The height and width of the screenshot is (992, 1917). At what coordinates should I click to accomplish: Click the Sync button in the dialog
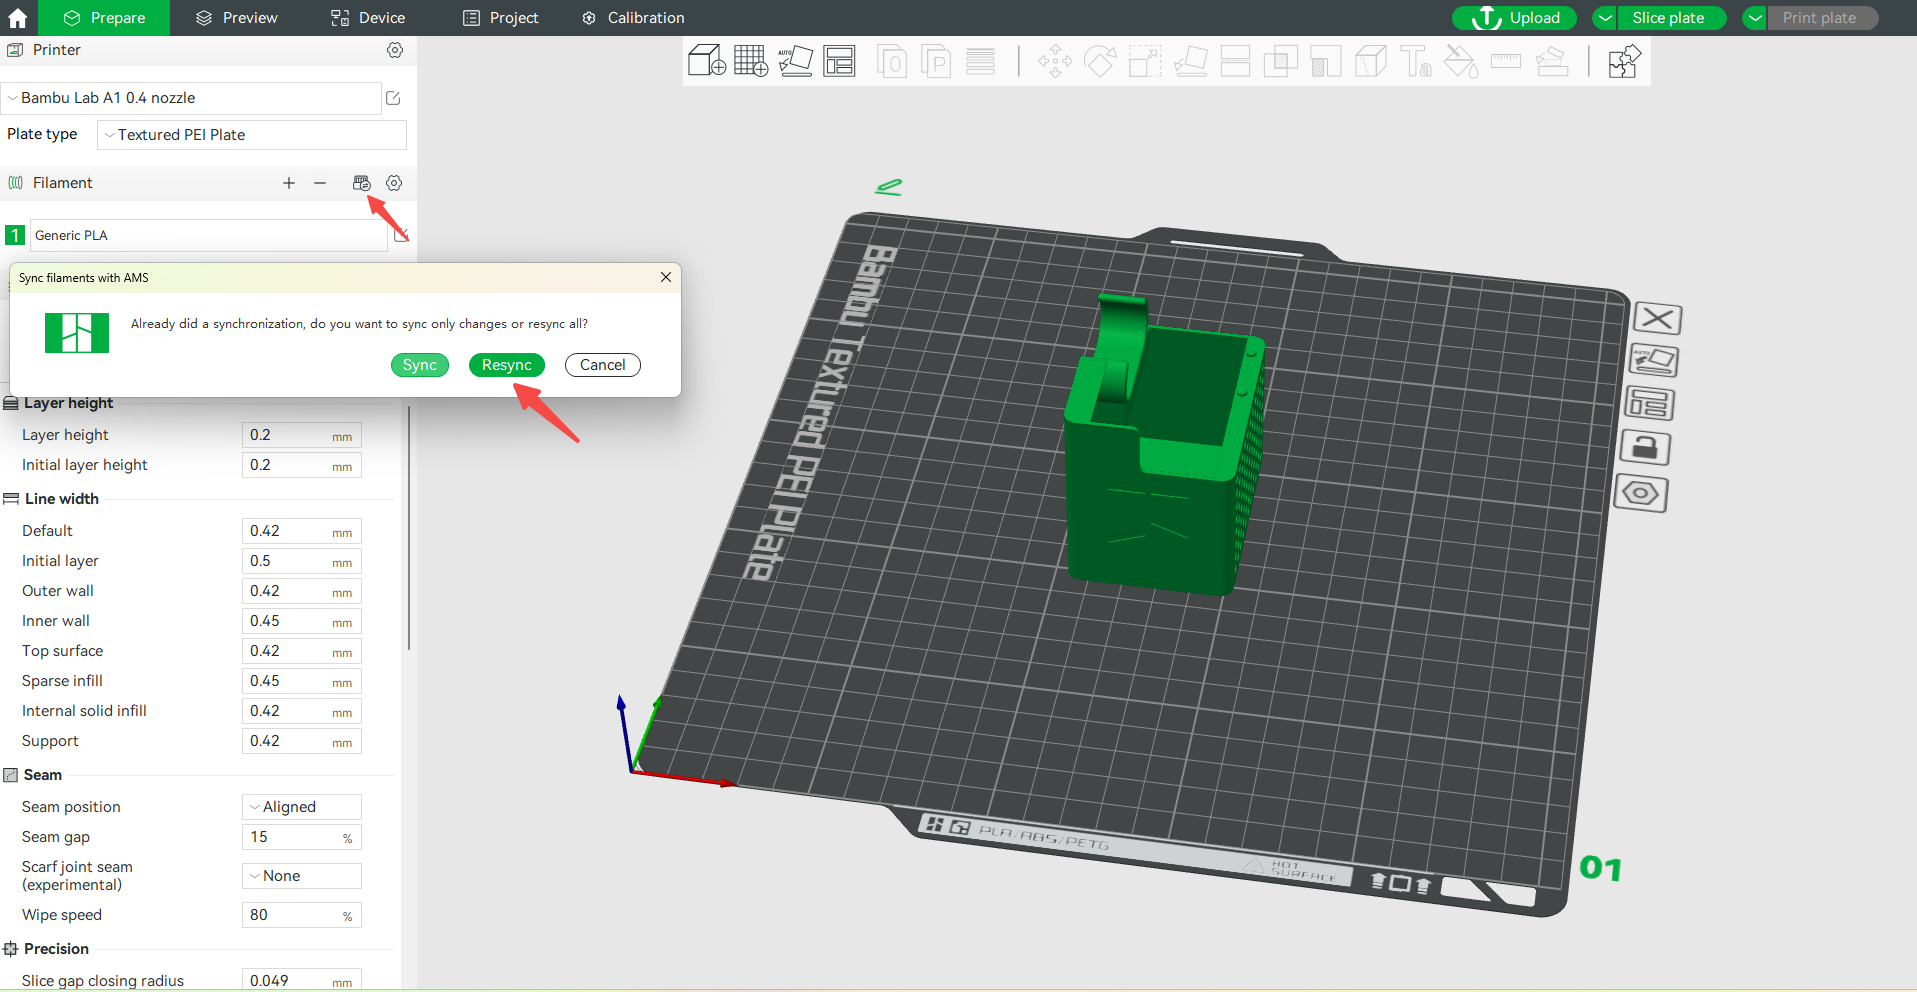(x=420, y=365)
